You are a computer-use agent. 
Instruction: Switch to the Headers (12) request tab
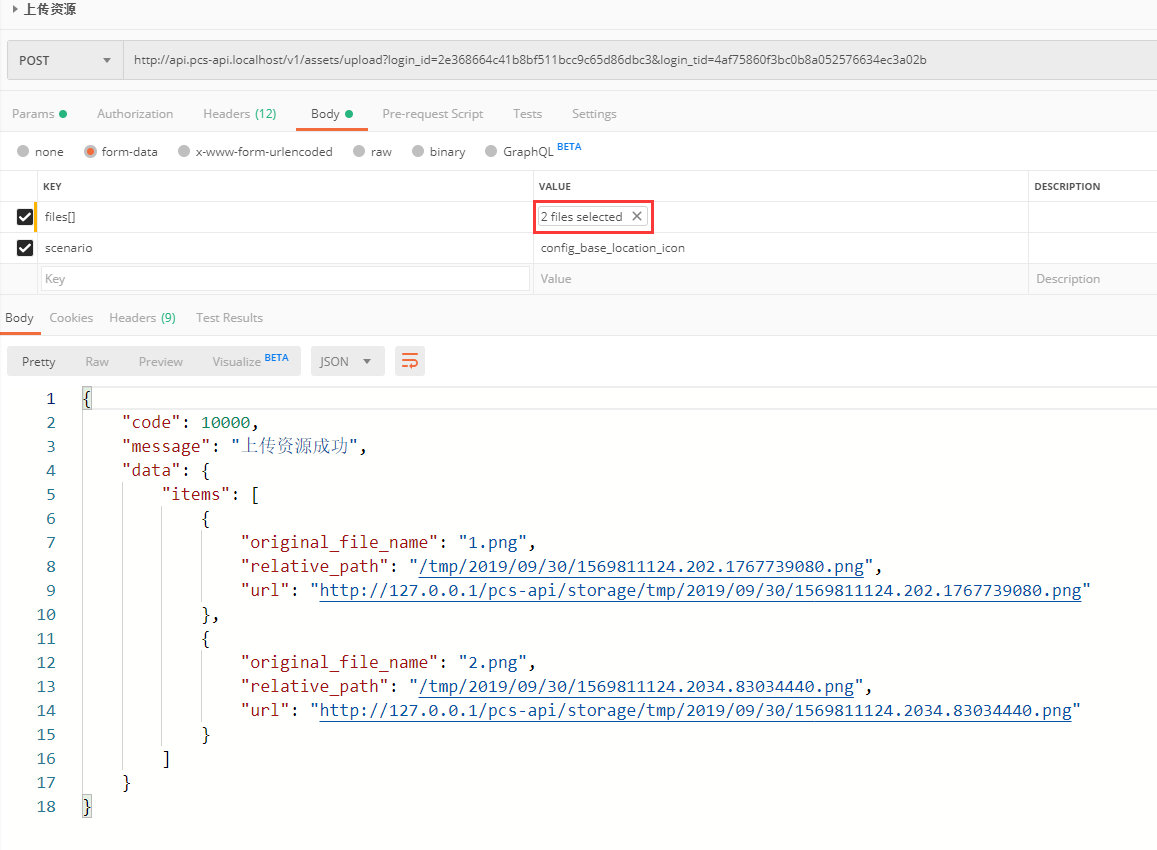point(239,114)
